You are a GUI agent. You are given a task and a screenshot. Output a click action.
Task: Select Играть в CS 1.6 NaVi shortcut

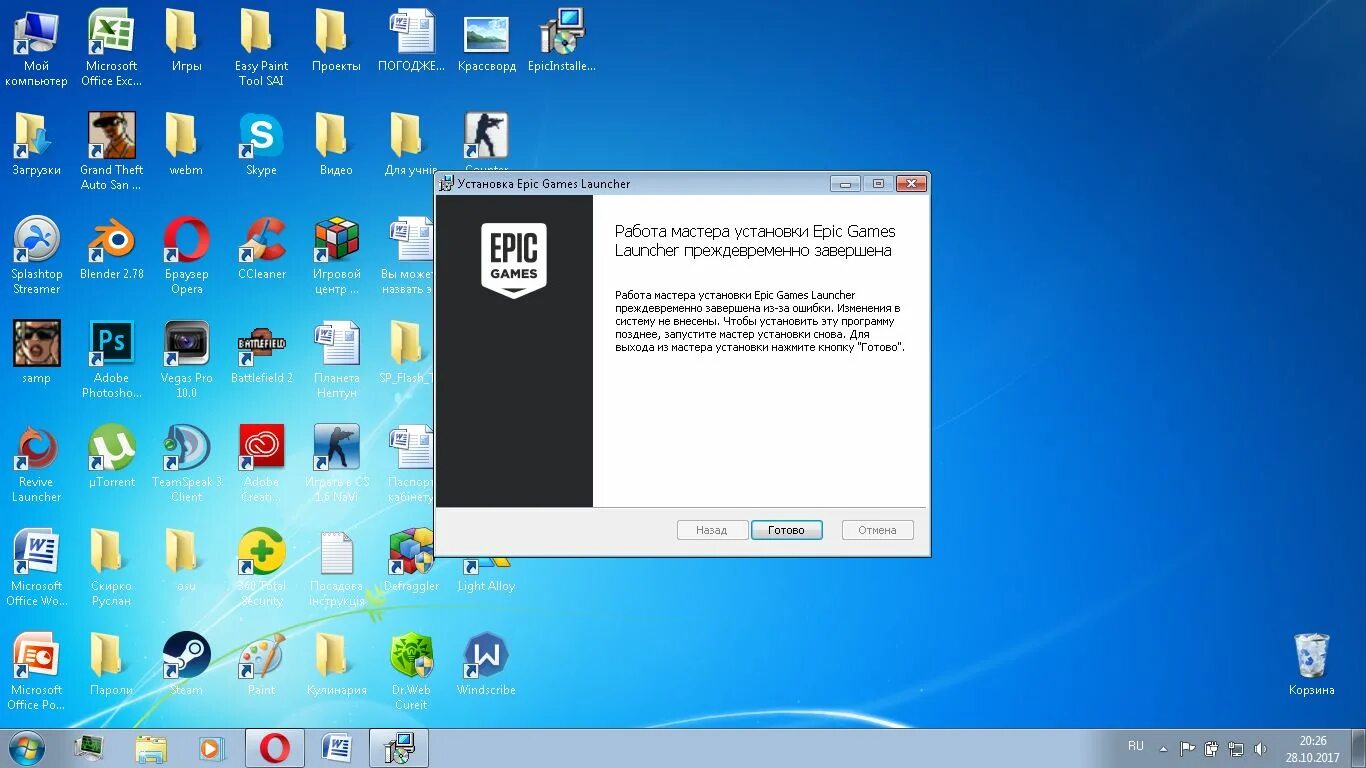[x=336, y=463]
